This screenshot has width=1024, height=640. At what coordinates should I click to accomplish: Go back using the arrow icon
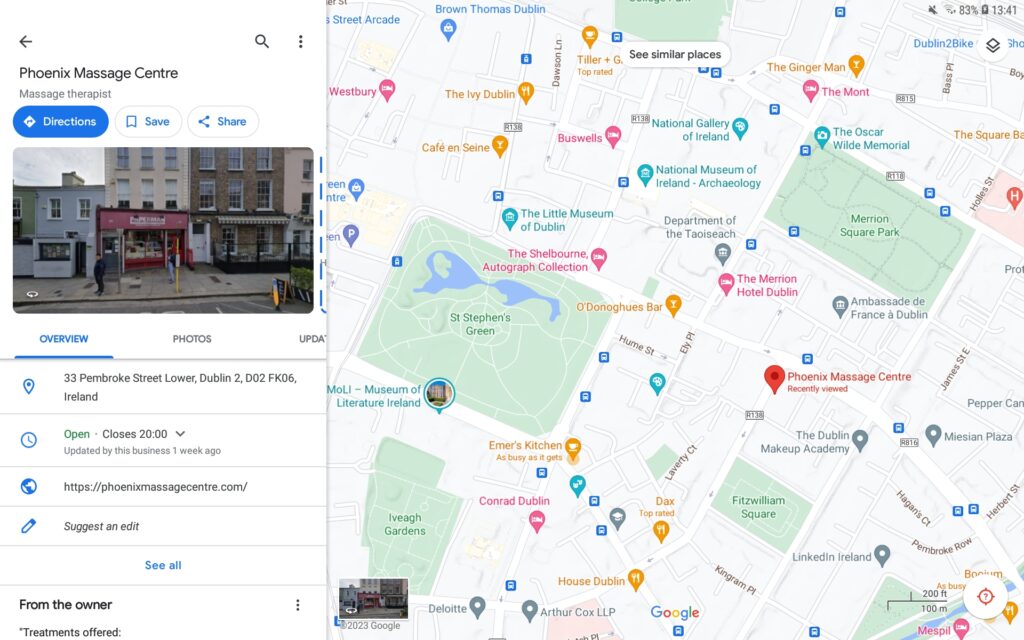pyautogui.click(x=25, y=42)
